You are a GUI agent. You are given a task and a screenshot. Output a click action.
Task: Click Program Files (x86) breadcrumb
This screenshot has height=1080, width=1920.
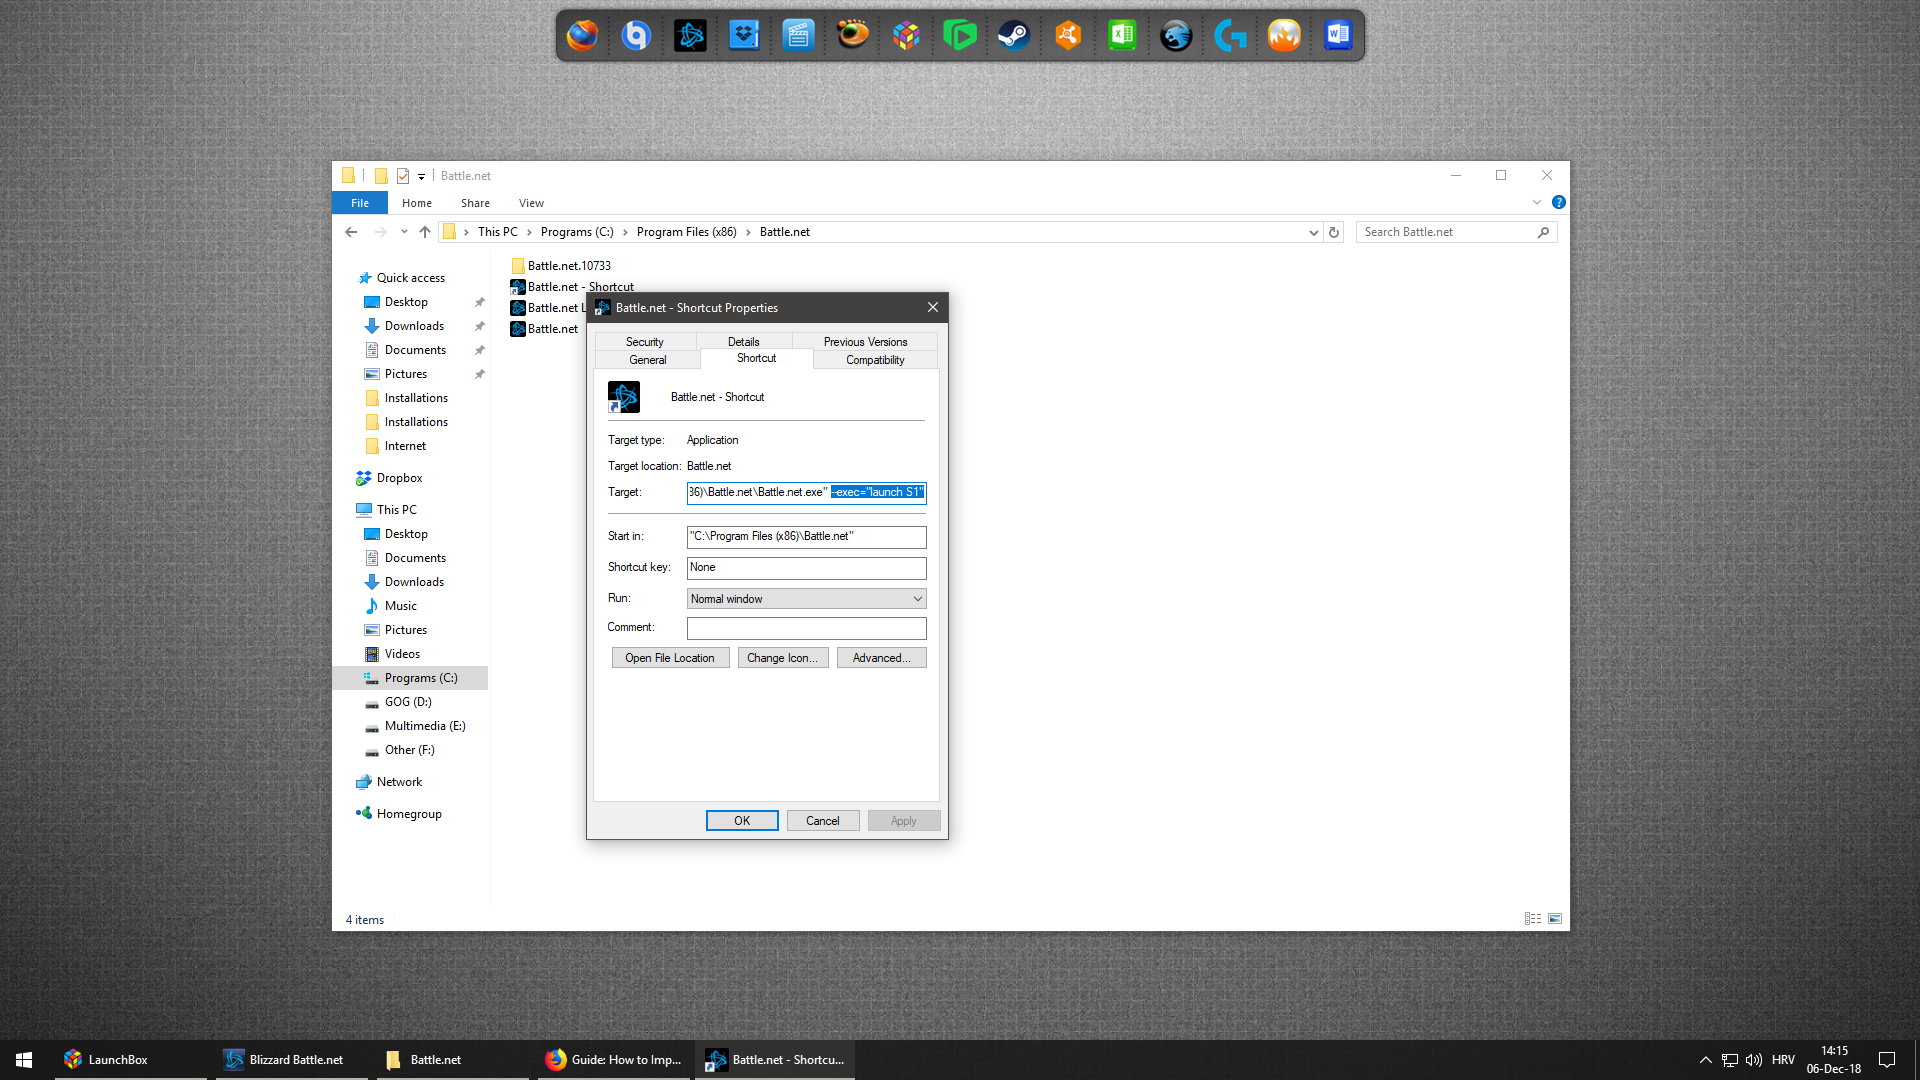point(686,232)
